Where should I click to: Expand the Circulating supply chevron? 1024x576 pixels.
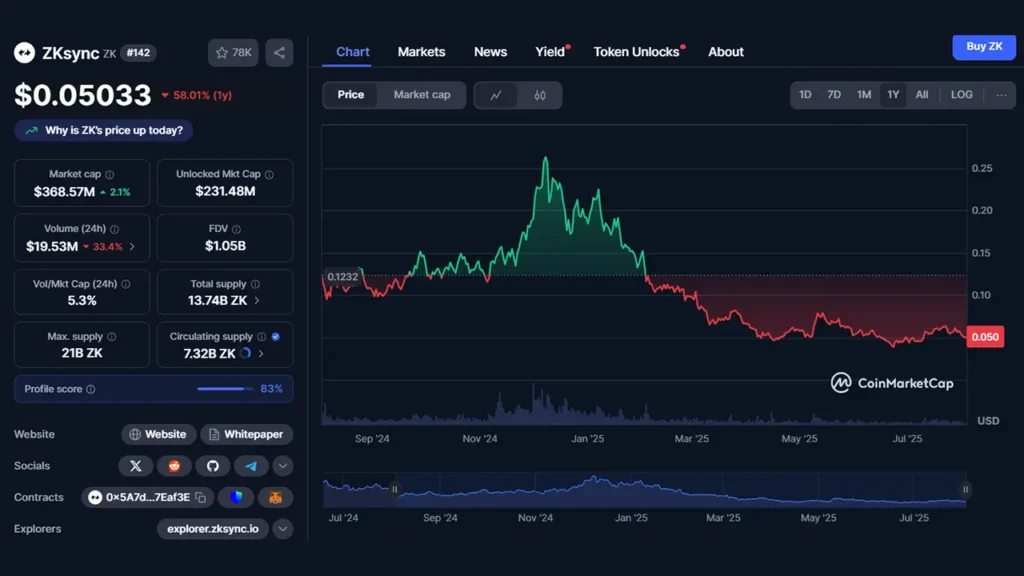pos(261,353)
